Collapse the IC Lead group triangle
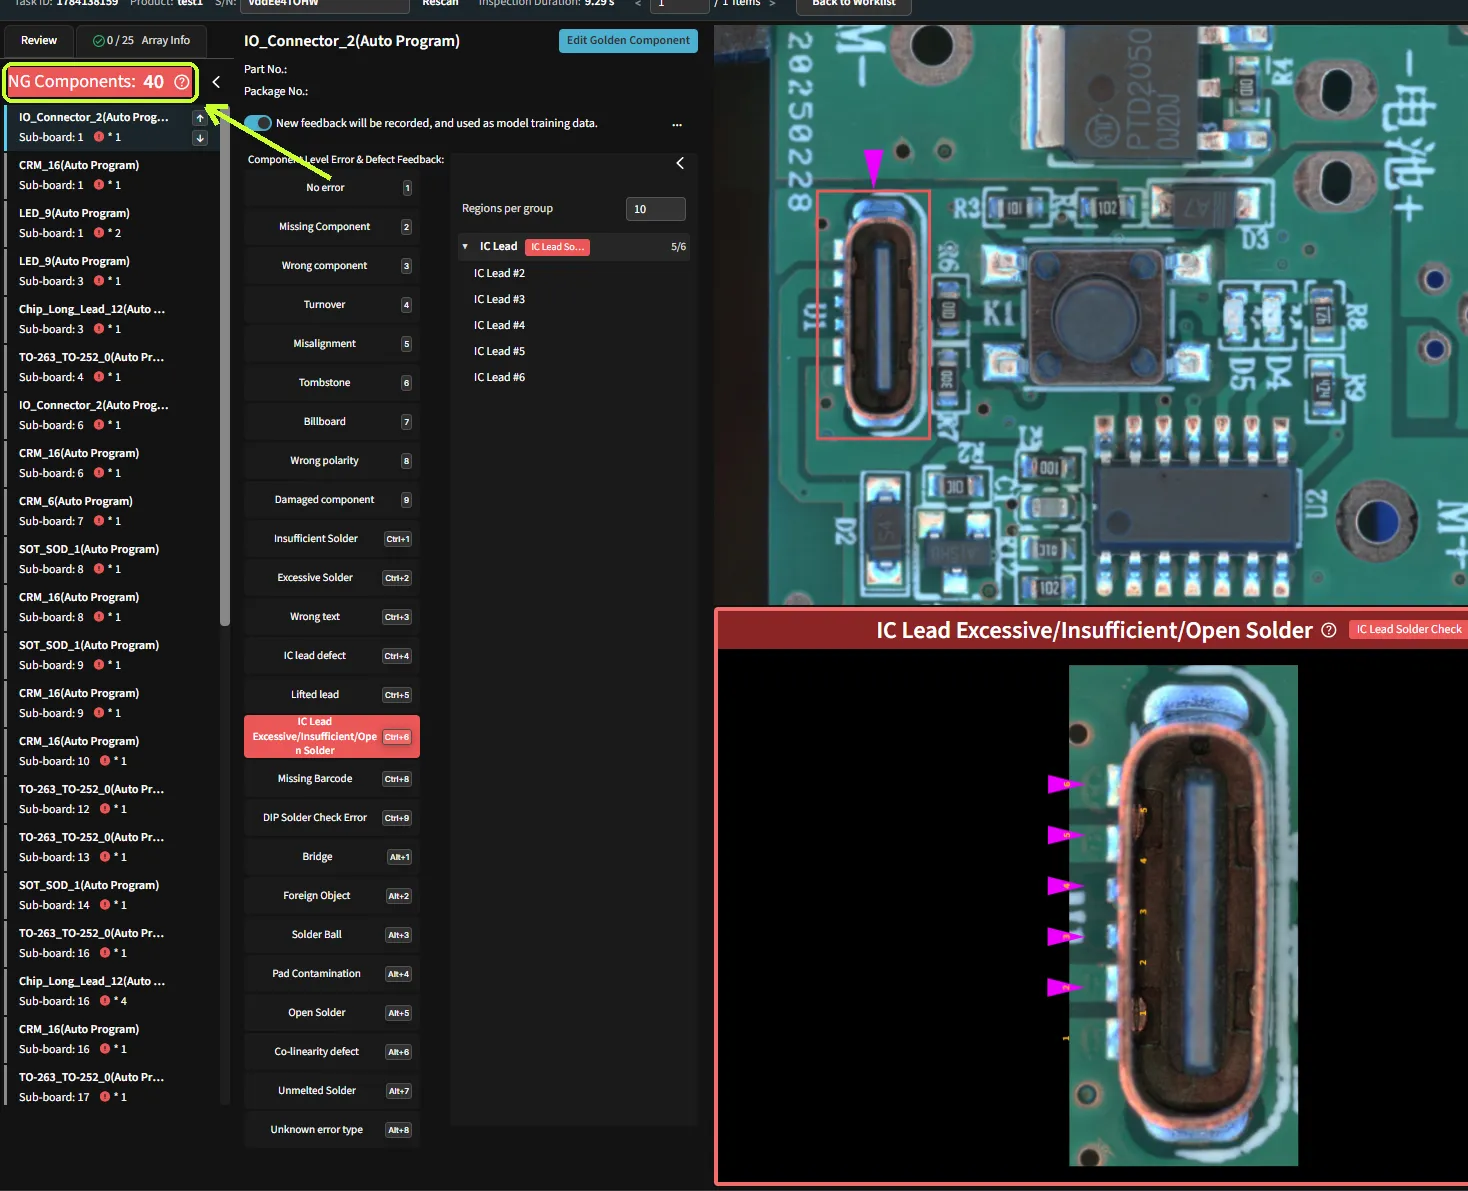 (x=465, y=246)
